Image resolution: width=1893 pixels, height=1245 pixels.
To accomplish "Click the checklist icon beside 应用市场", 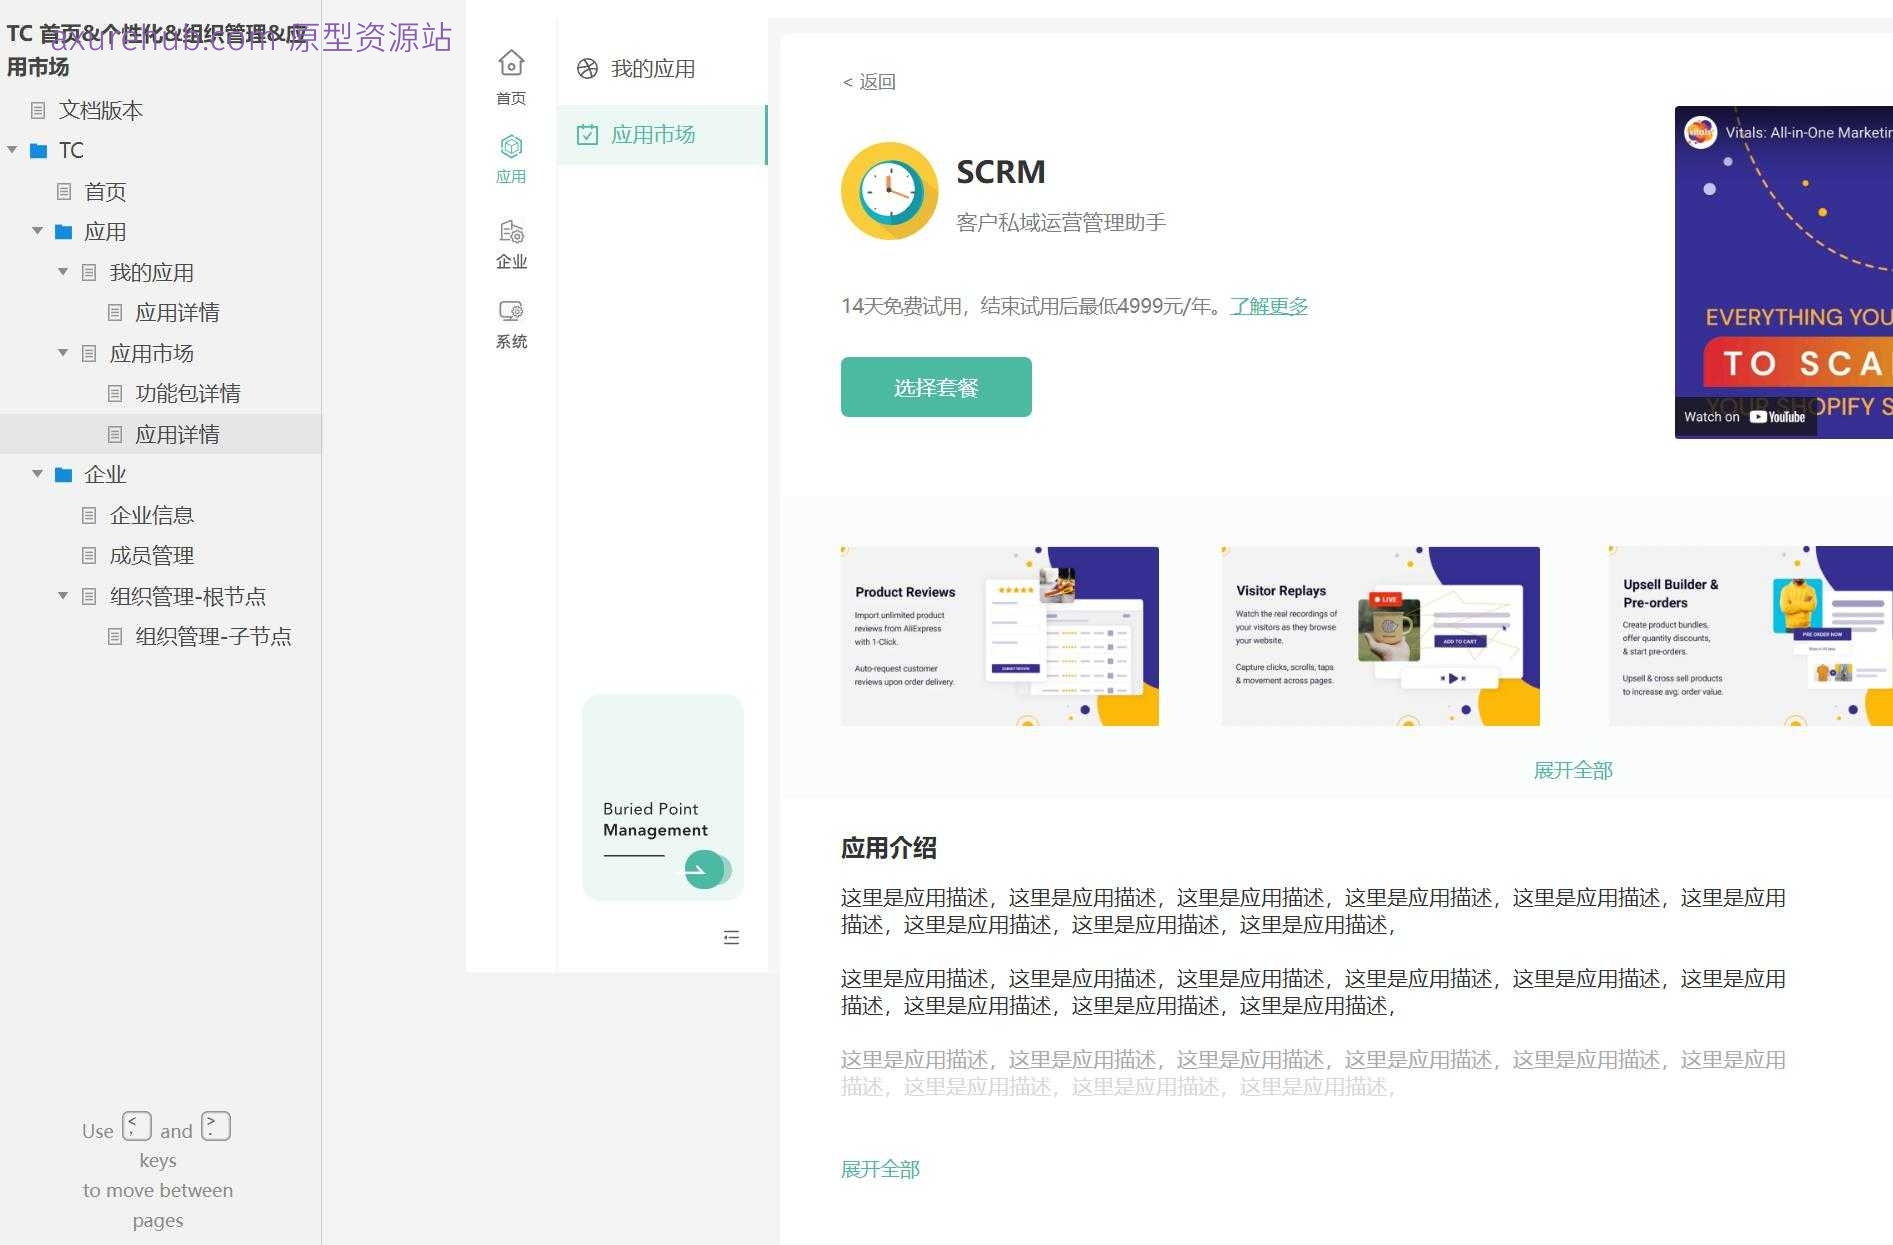I will 589,134.
